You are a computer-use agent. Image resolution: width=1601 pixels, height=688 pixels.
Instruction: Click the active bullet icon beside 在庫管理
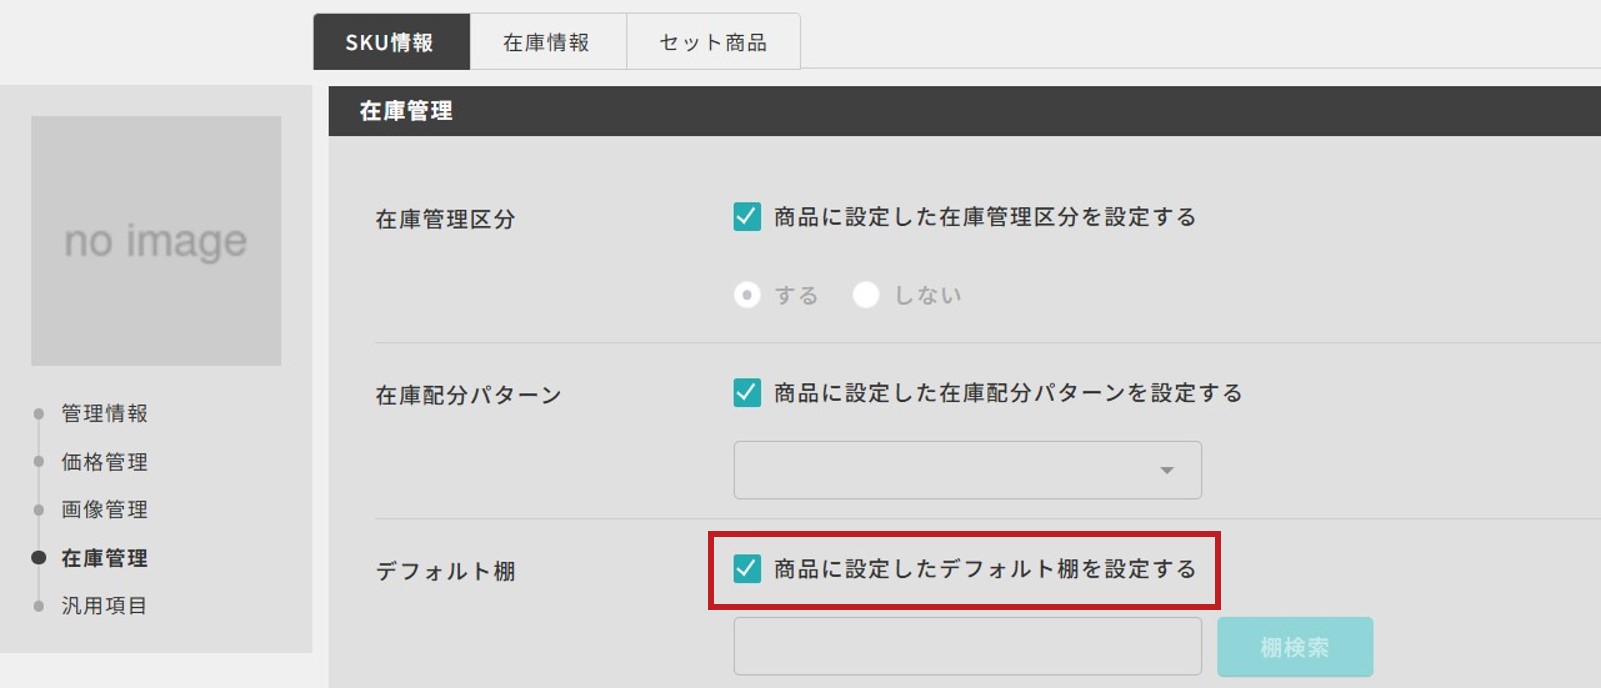39,558
